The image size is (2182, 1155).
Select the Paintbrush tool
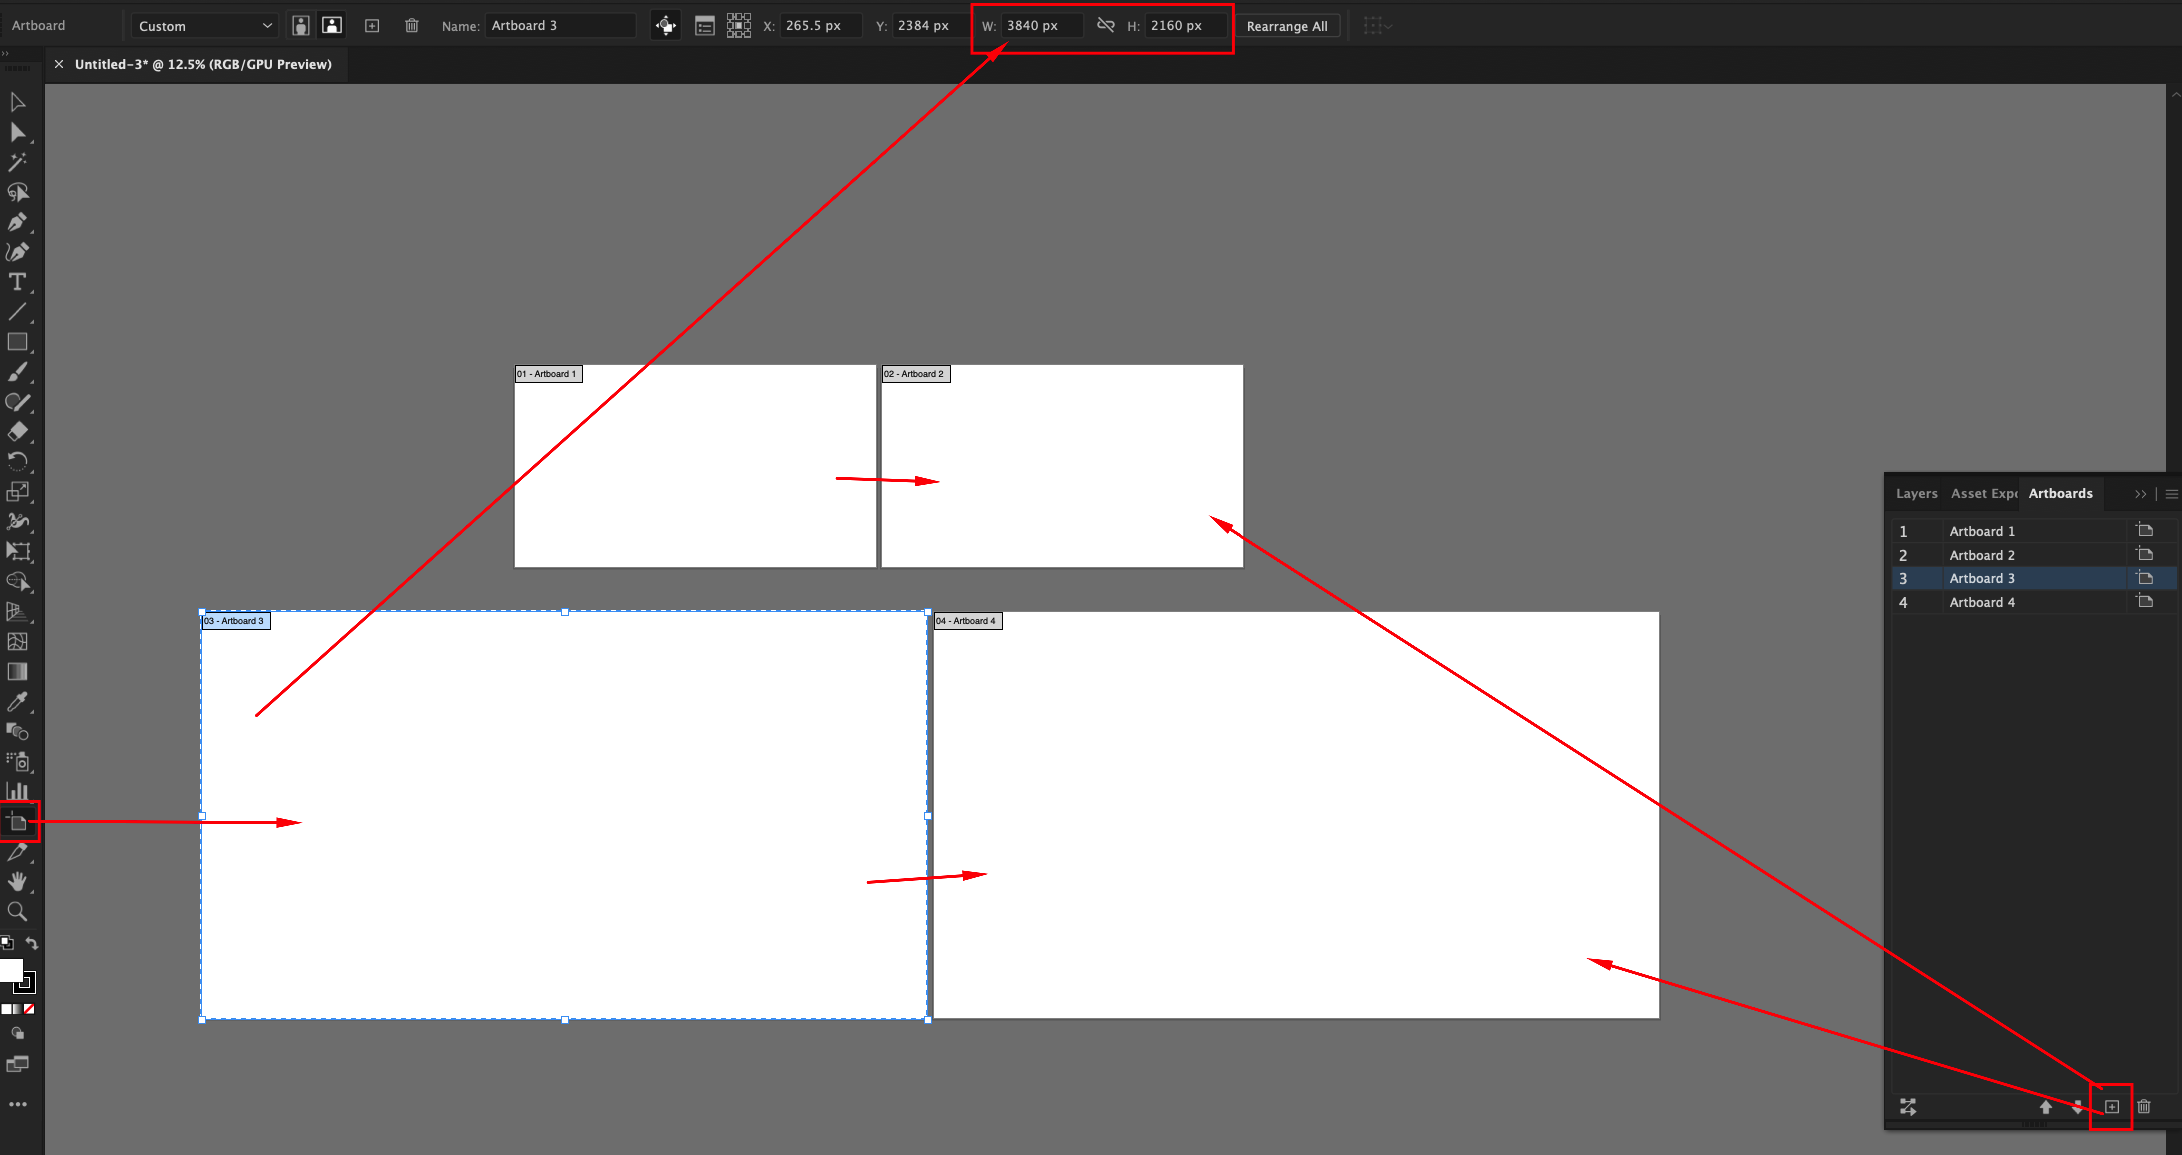pos(17,372)
